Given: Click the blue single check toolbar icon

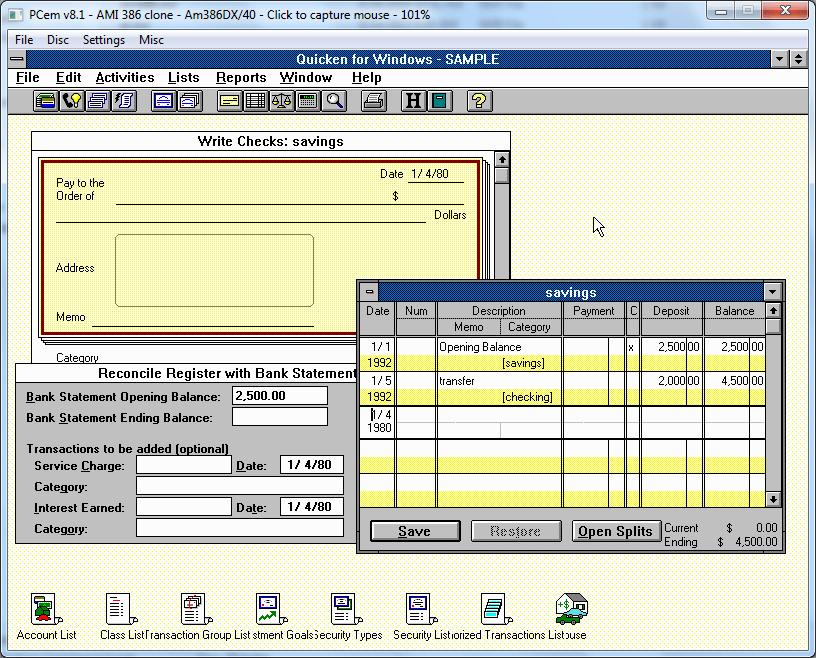Looking at the screenshot, I should click(163, 101).
